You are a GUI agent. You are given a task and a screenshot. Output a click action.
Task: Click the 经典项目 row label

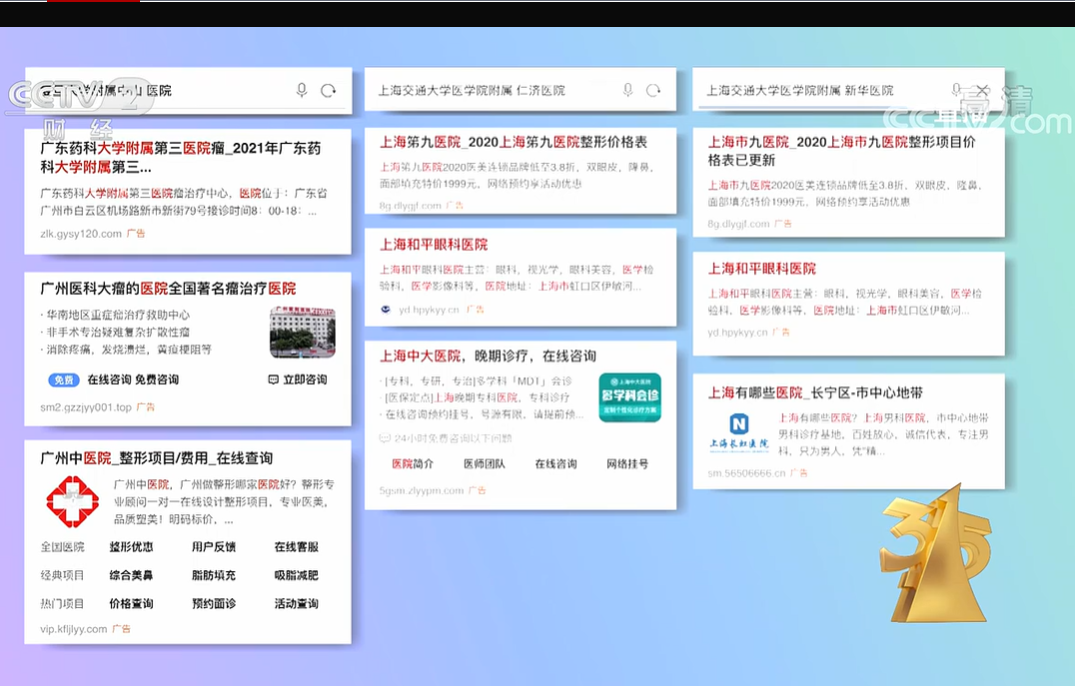click(x=62, y=575)
